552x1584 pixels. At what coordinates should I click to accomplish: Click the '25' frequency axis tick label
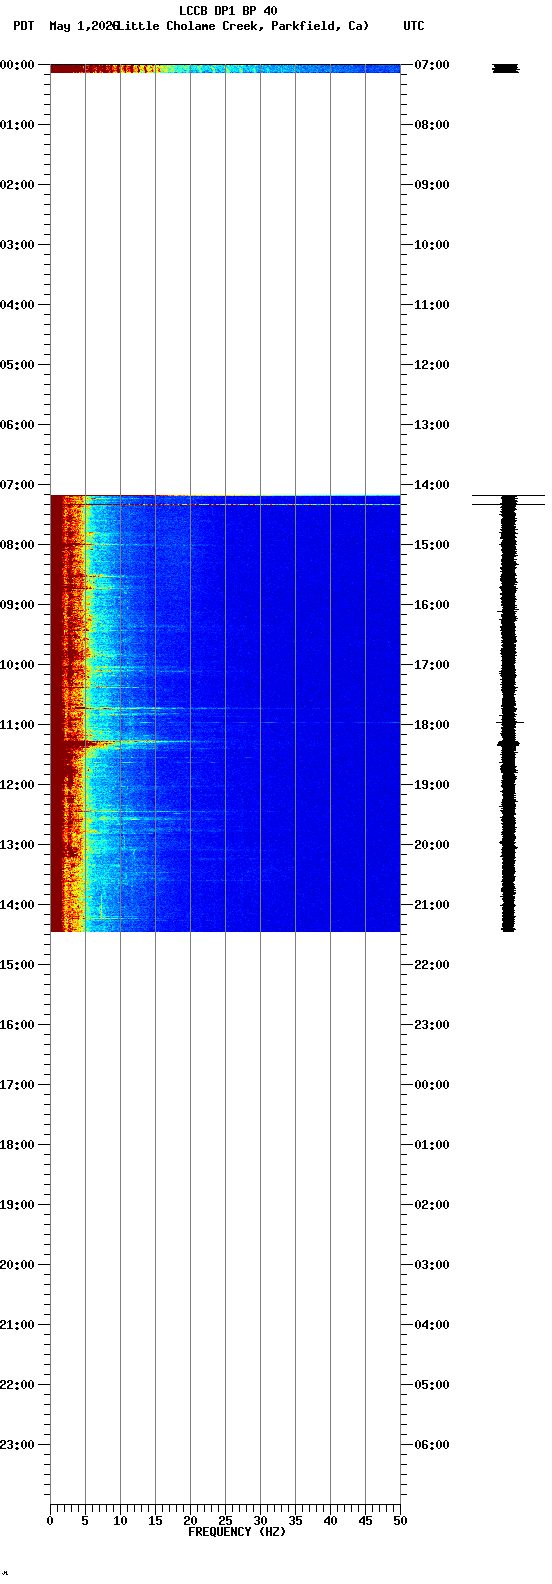[225, 1521]
